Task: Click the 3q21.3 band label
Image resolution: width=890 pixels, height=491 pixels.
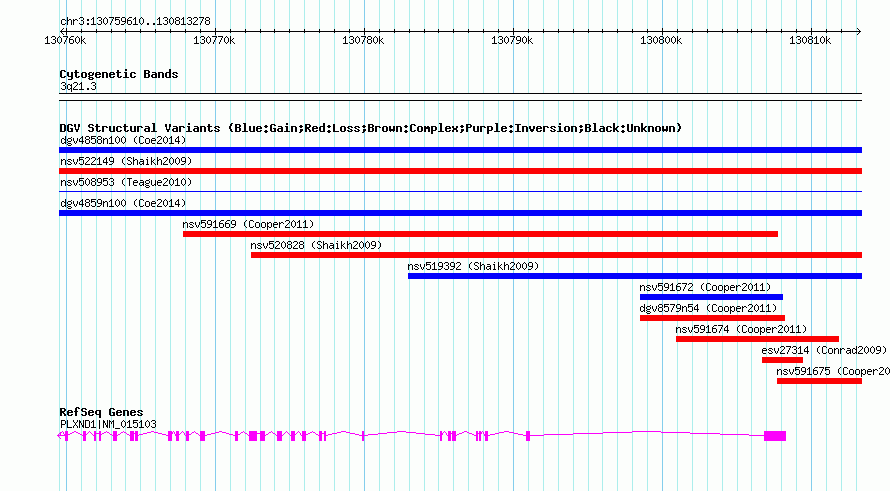Action: (78, 86)
